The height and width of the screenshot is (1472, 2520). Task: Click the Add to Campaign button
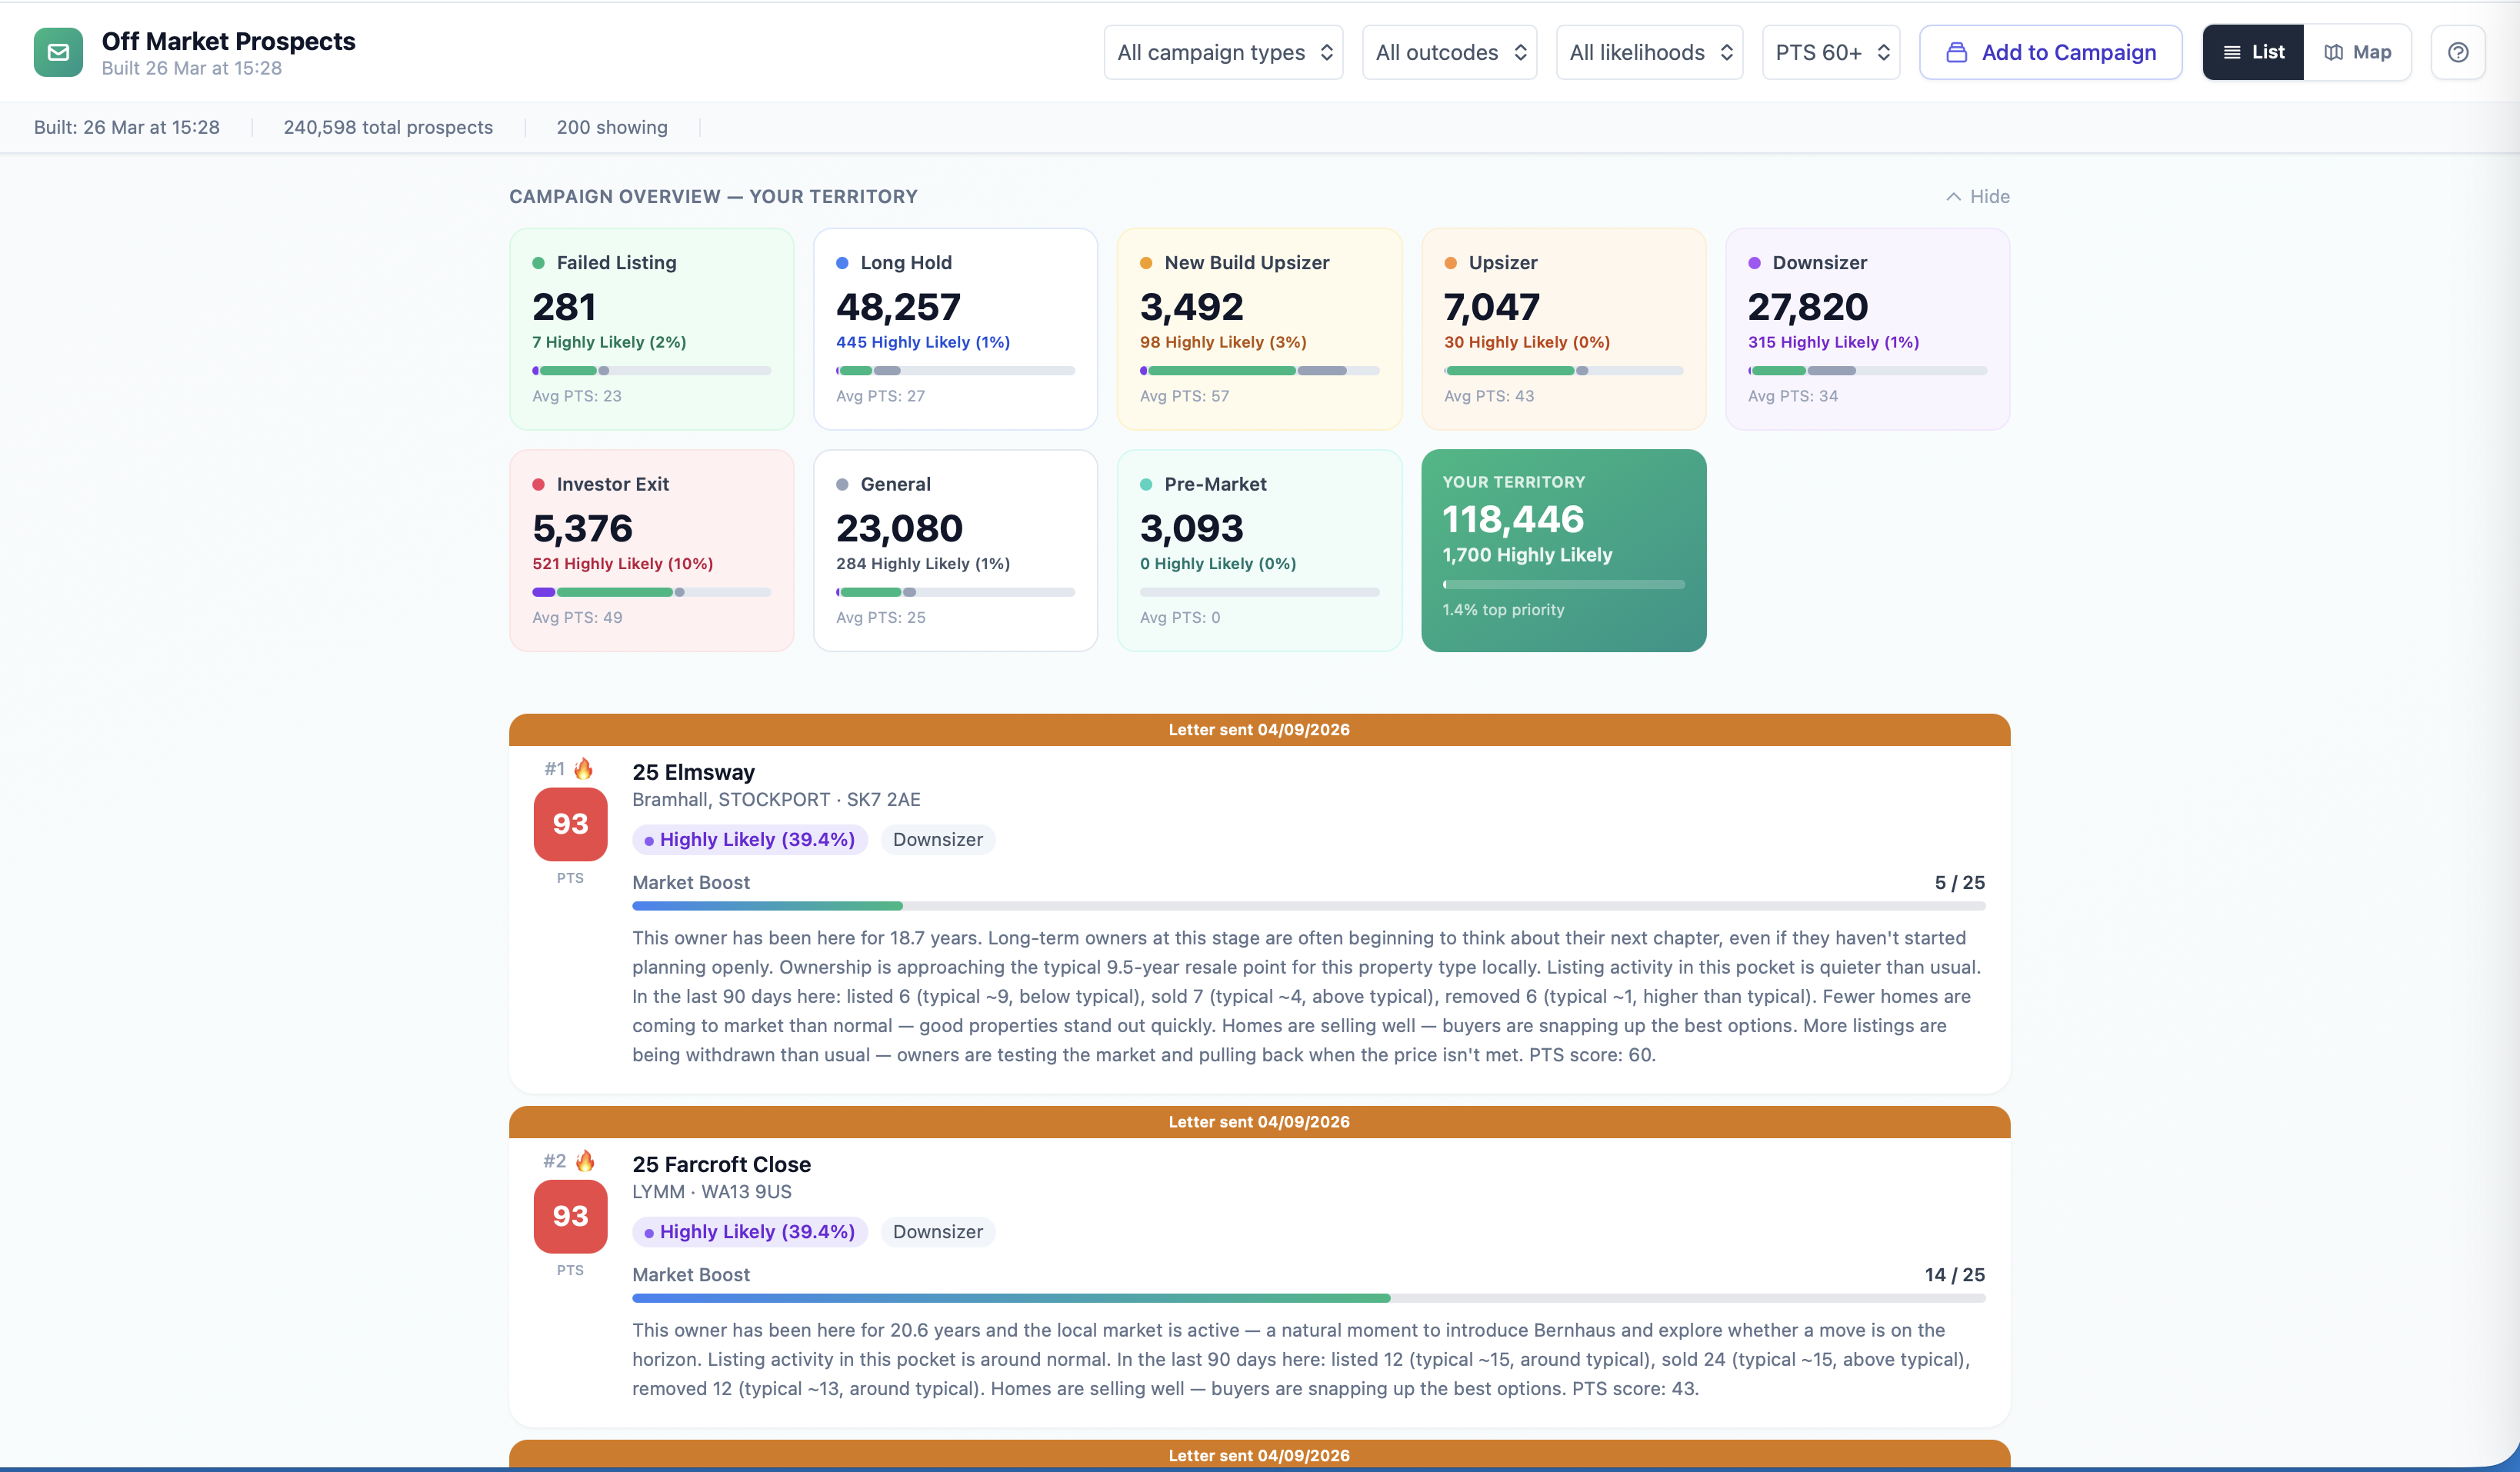coord(2050,52)
